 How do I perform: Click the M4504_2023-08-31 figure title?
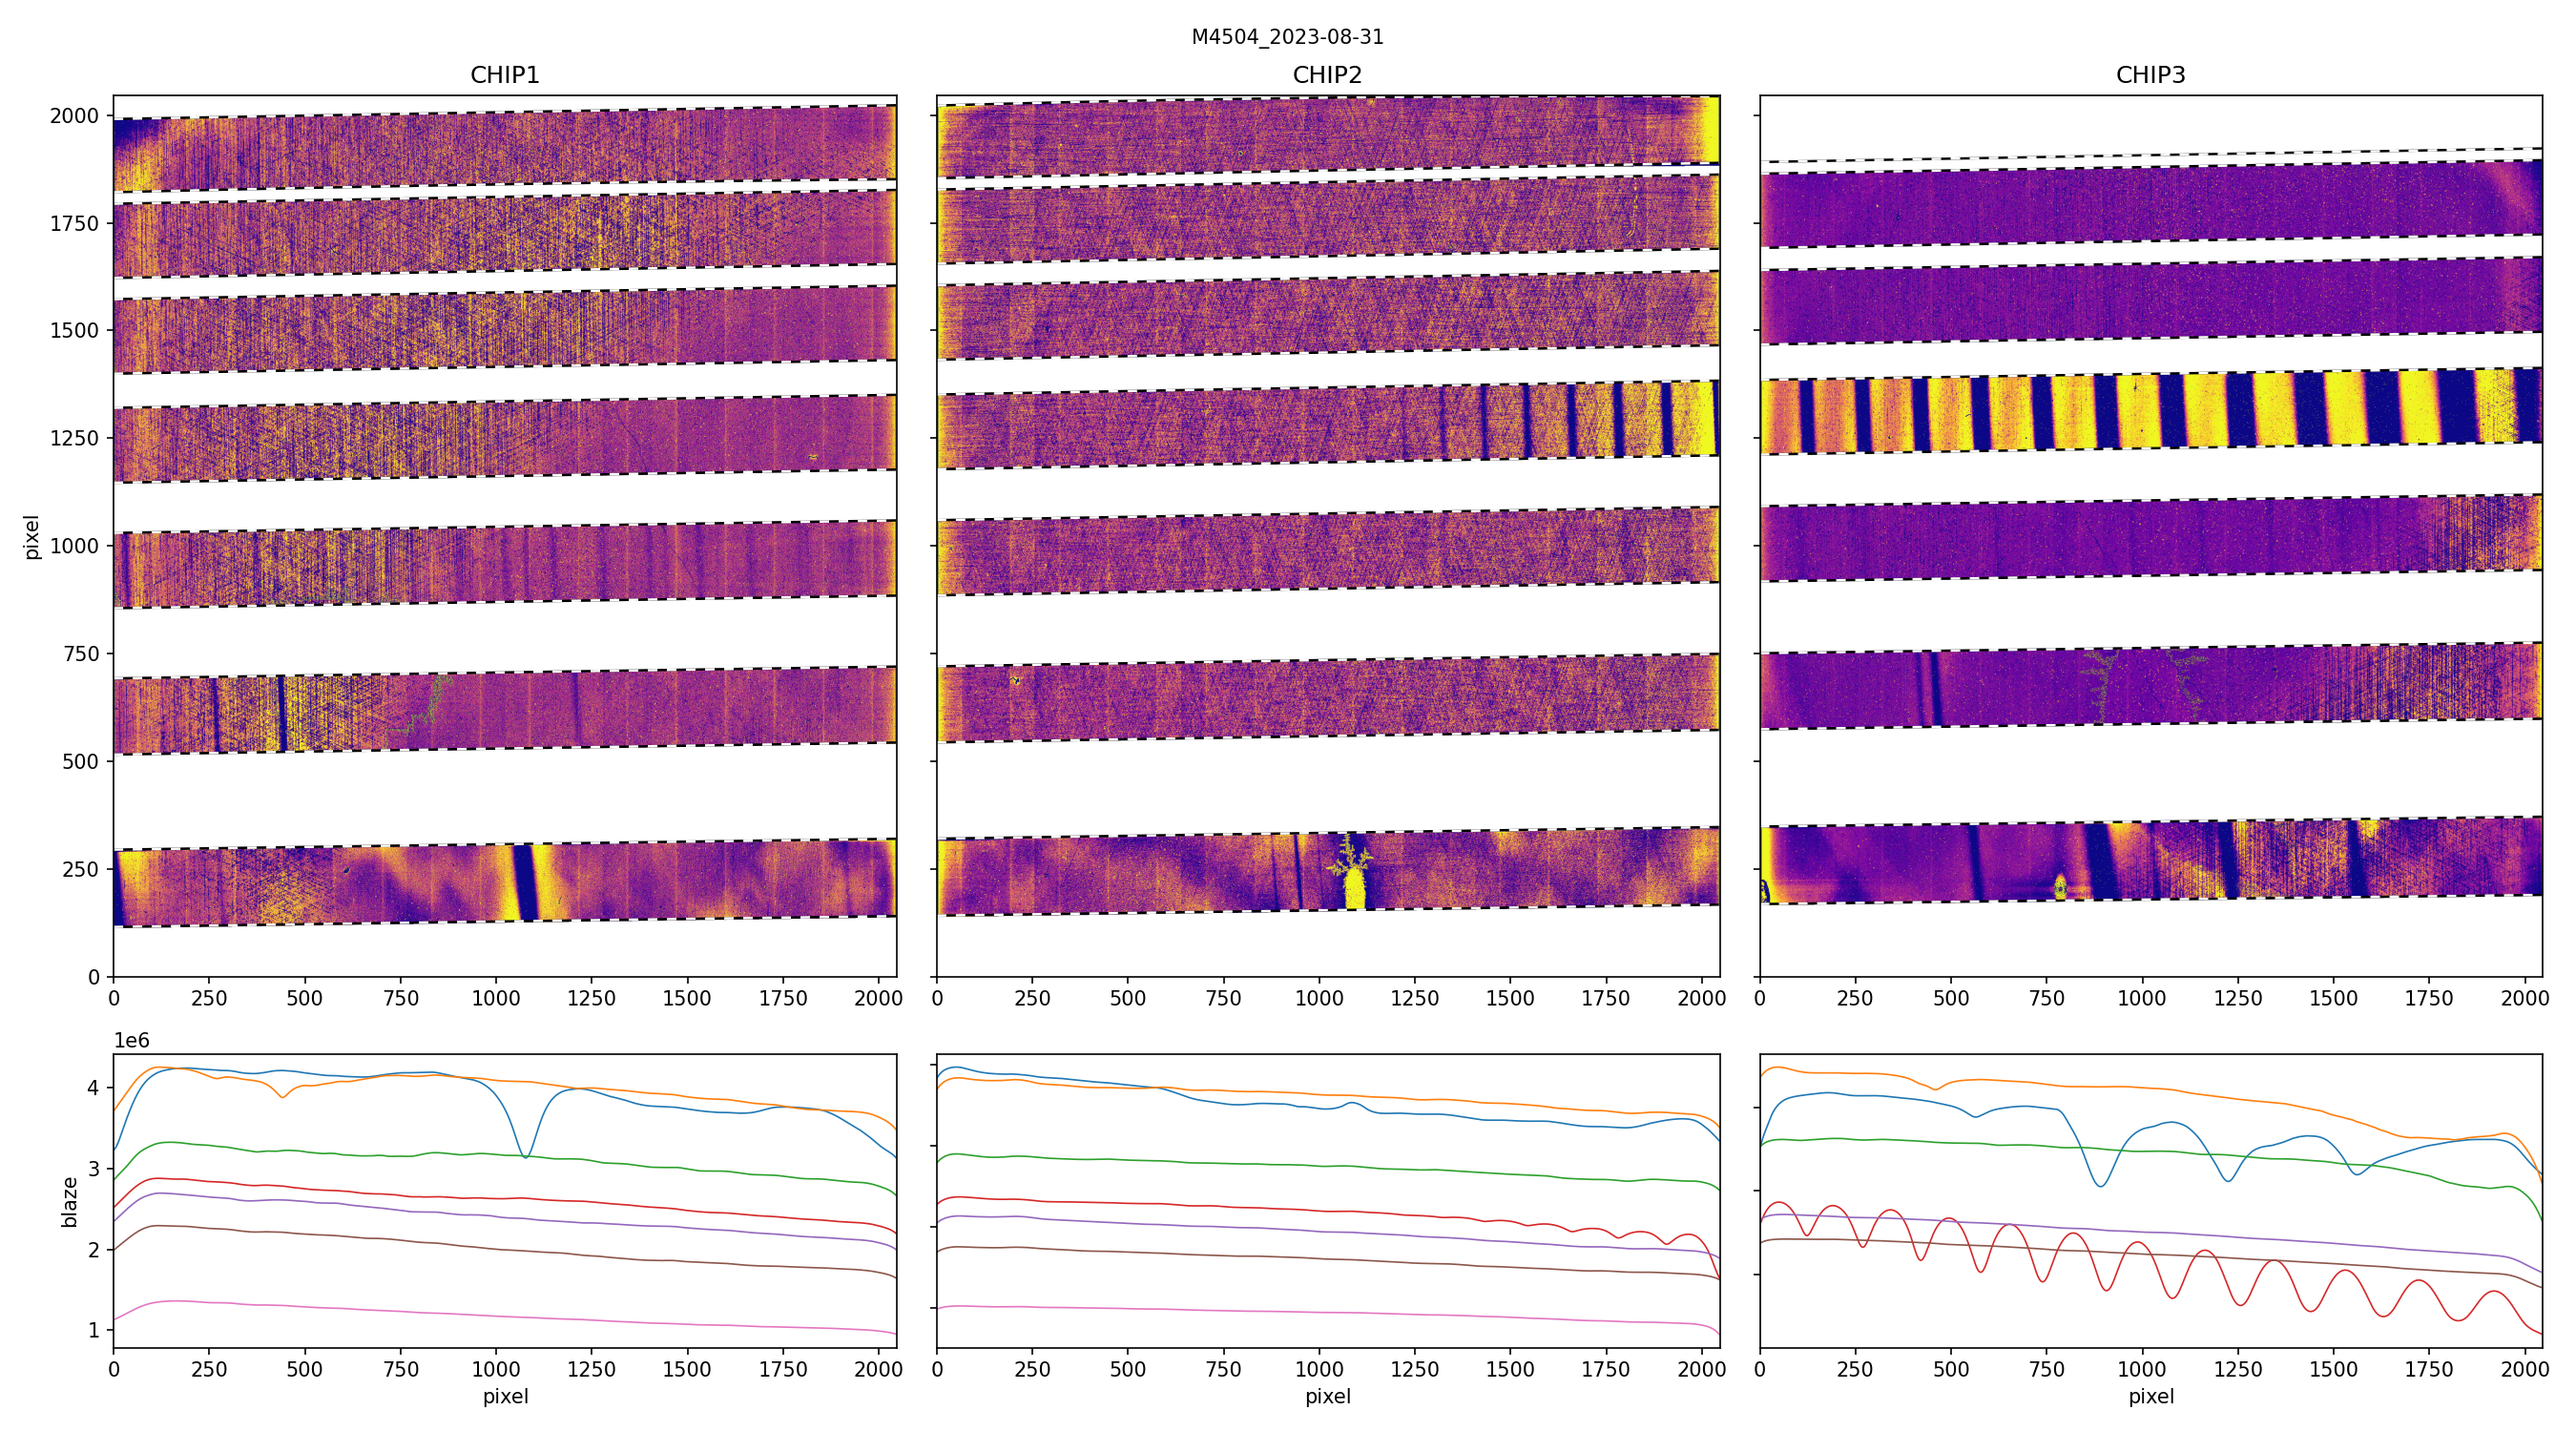pos(1287,37)
